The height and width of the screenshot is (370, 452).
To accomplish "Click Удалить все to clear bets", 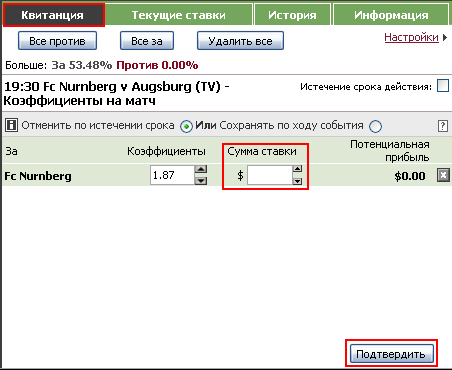I will (240, 41).
